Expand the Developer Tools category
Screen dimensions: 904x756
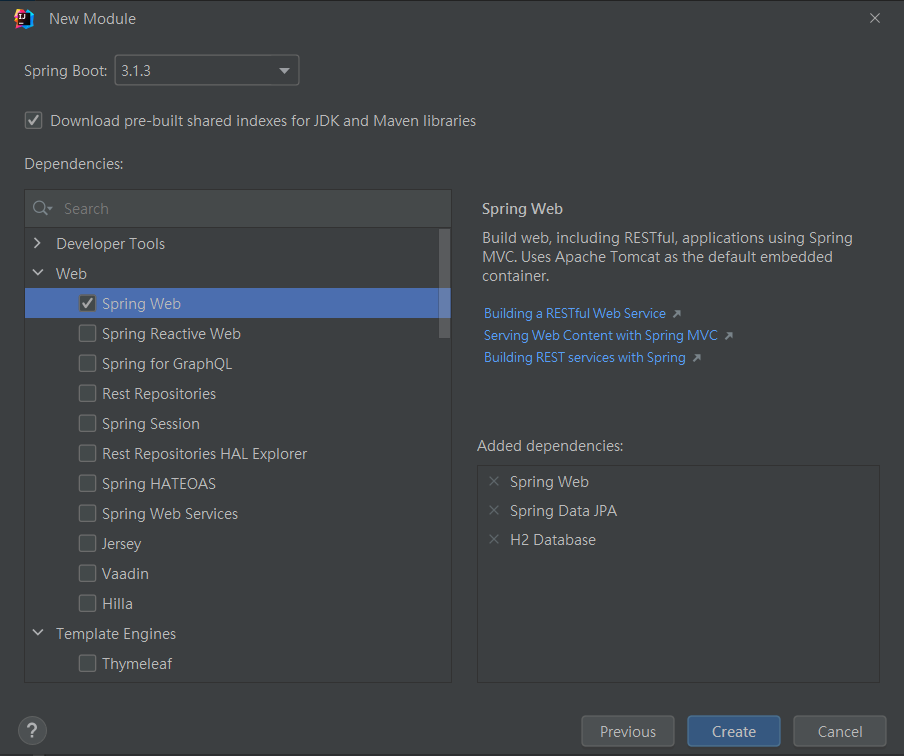pos(37,243)
